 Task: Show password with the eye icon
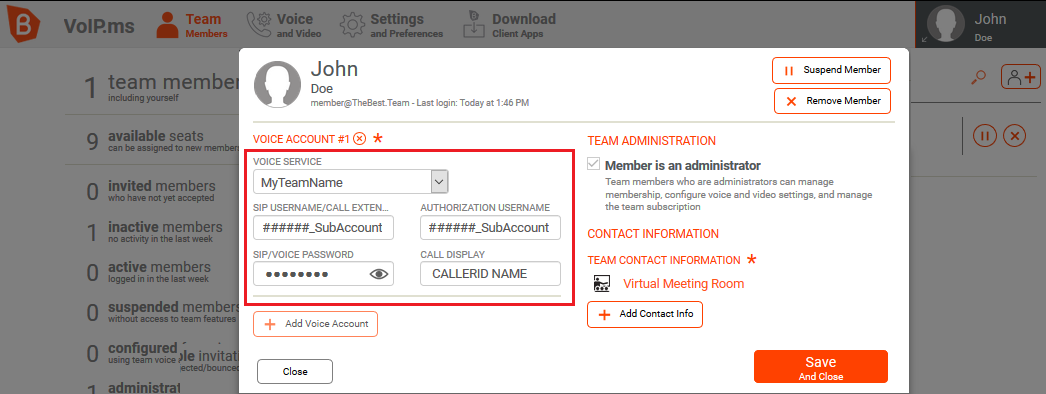[x=379, y=273]
